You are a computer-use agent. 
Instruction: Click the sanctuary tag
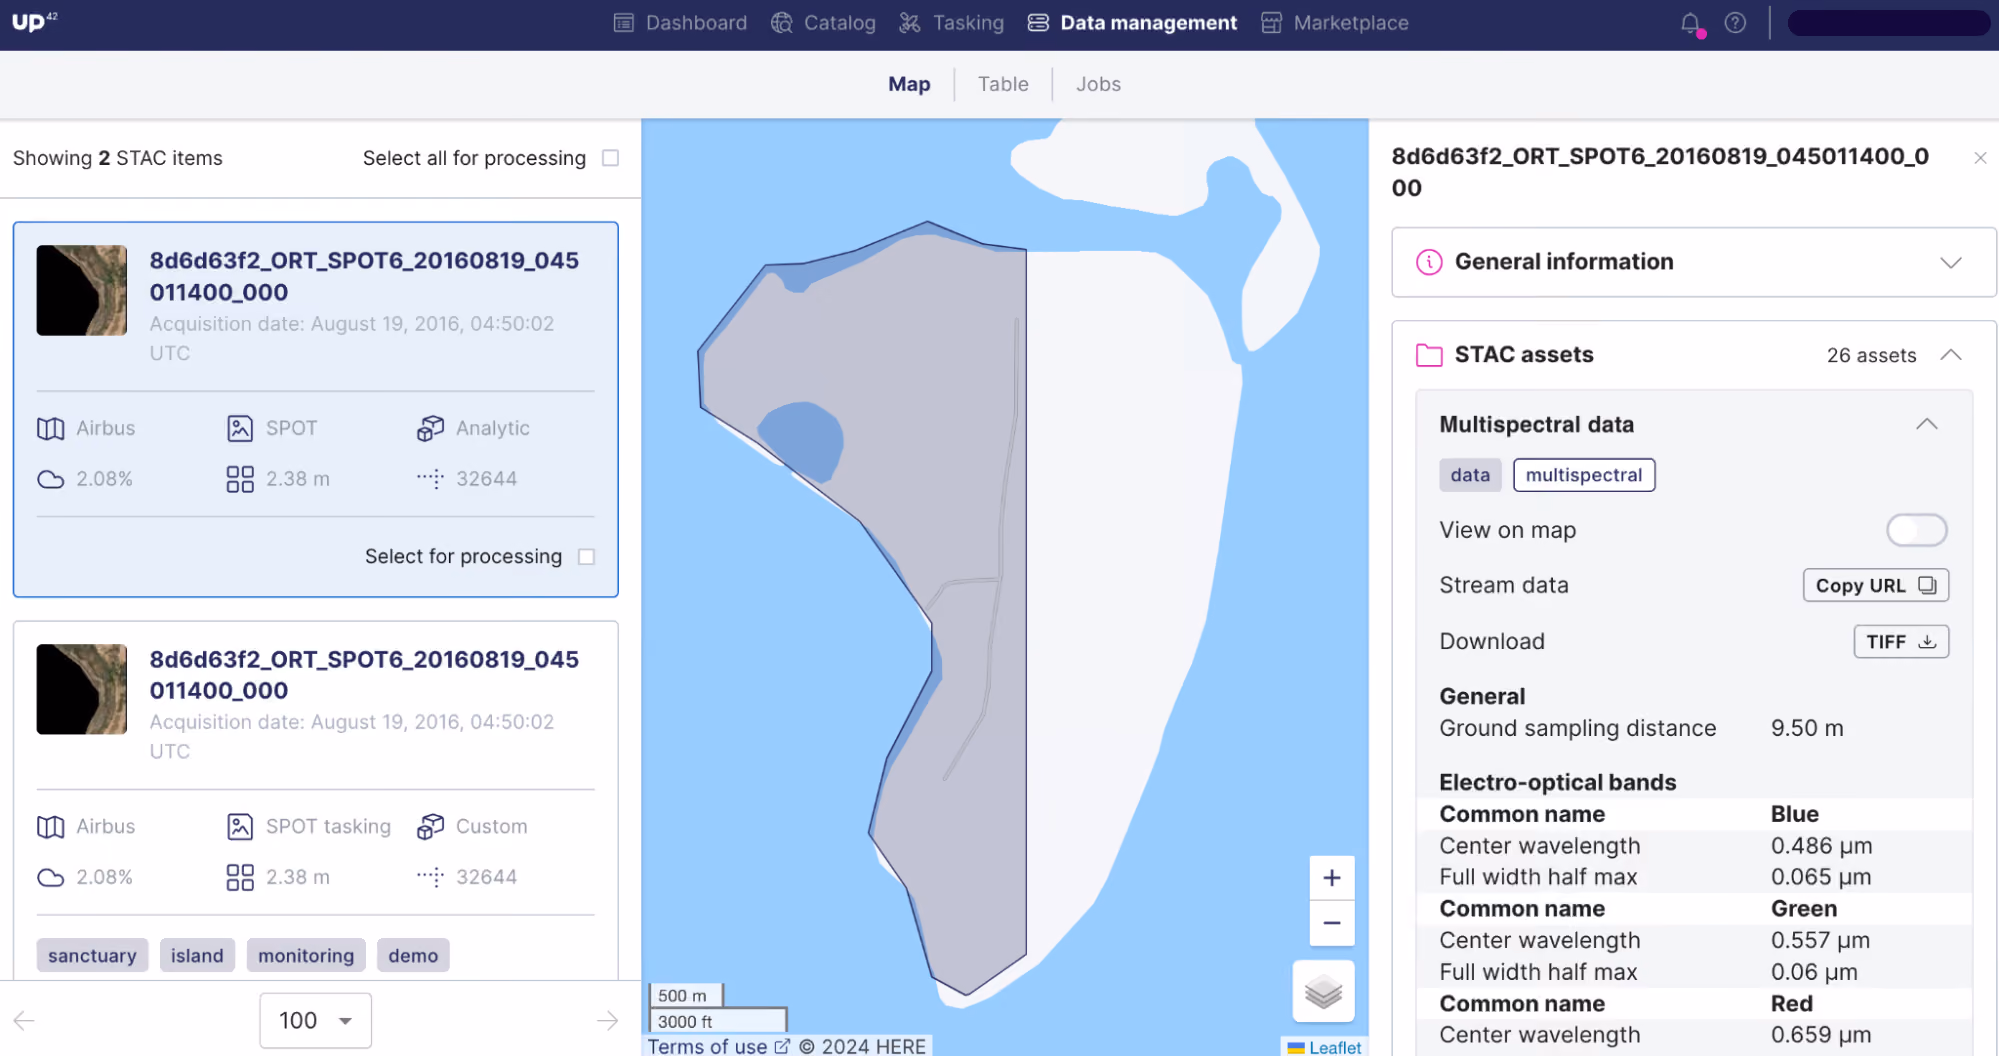pos(92,955)
